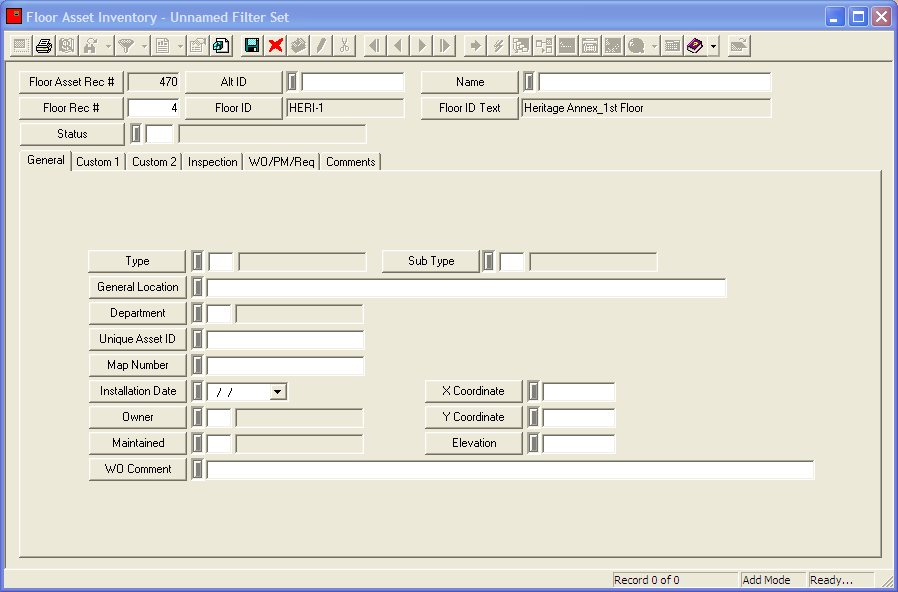Image resolution: width=898 pixels, height=592 pixels.
Task: Click the funnel filter toolbar icon
Action: 126,46
